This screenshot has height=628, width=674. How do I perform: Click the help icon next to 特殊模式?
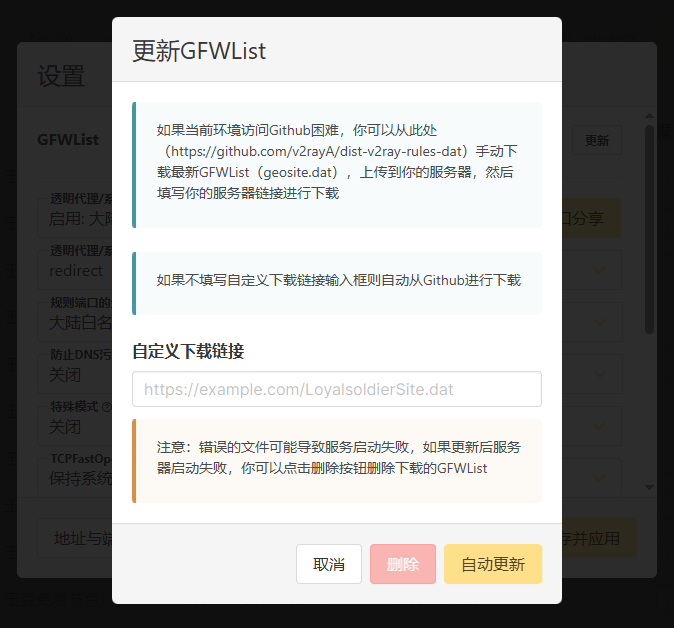(105, 408)
